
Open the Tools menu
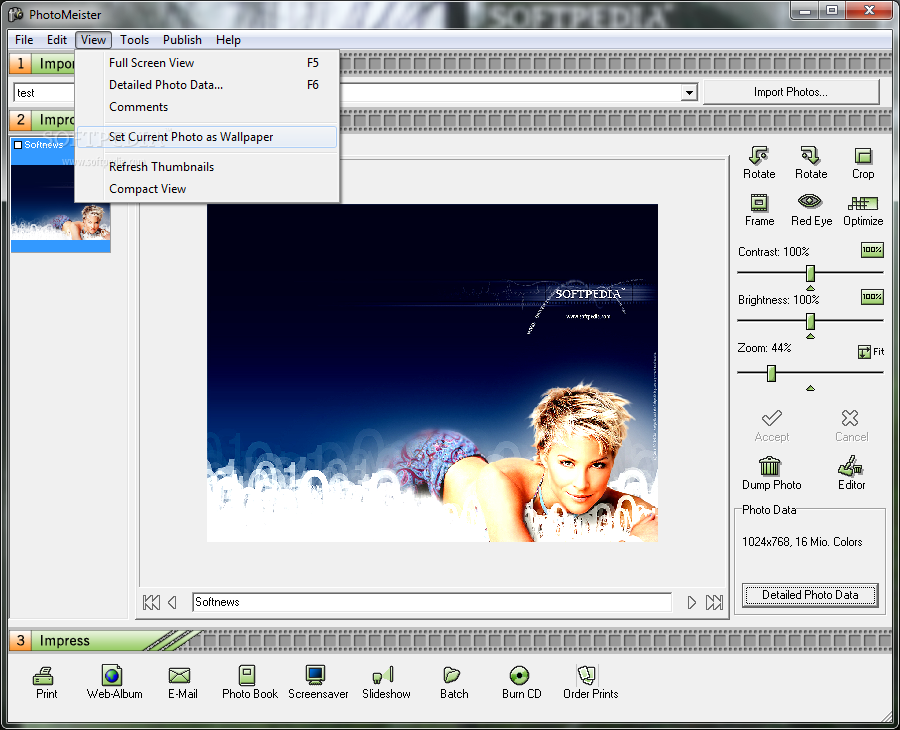(134, 40)
